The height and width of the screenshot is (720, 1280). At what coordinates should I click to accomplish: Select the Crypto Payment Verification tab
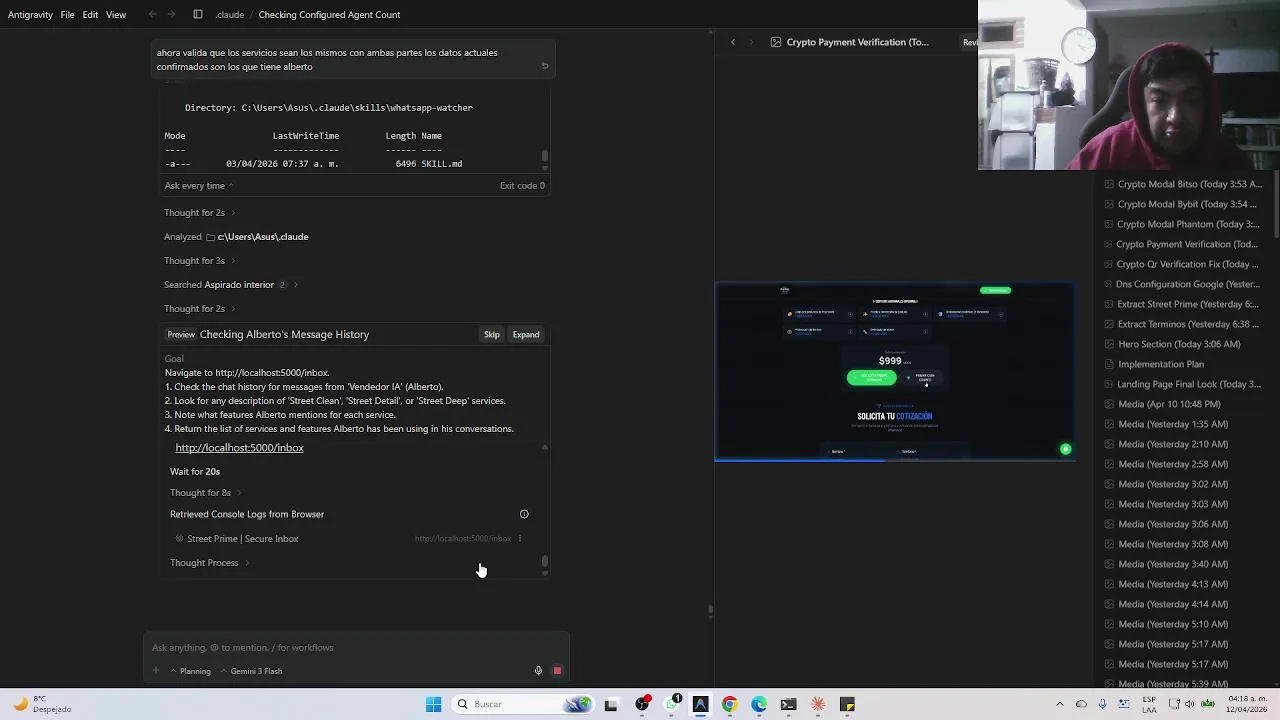click(x=848, y=42)
